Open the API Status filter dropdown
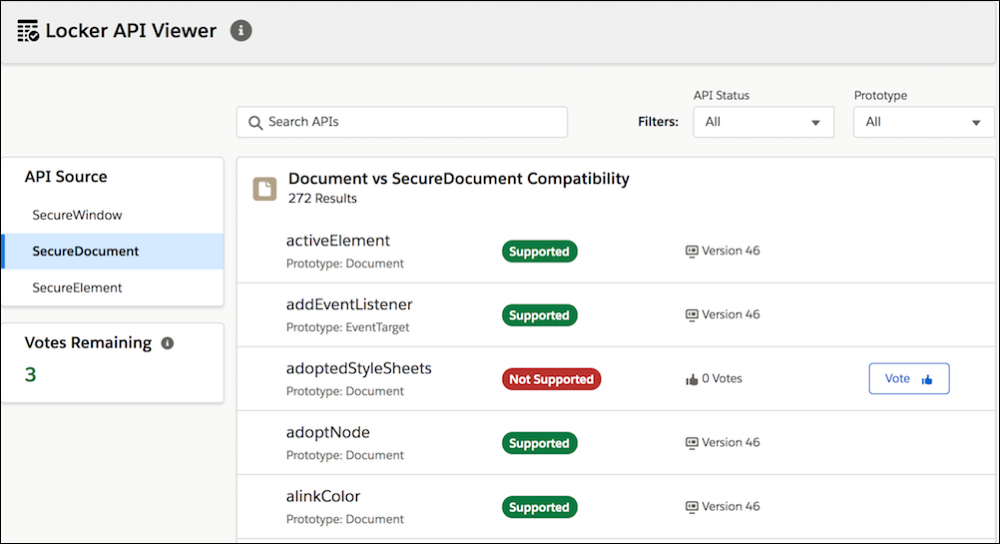Screen dimensions: 1000x544 click(x=763, y=122)
